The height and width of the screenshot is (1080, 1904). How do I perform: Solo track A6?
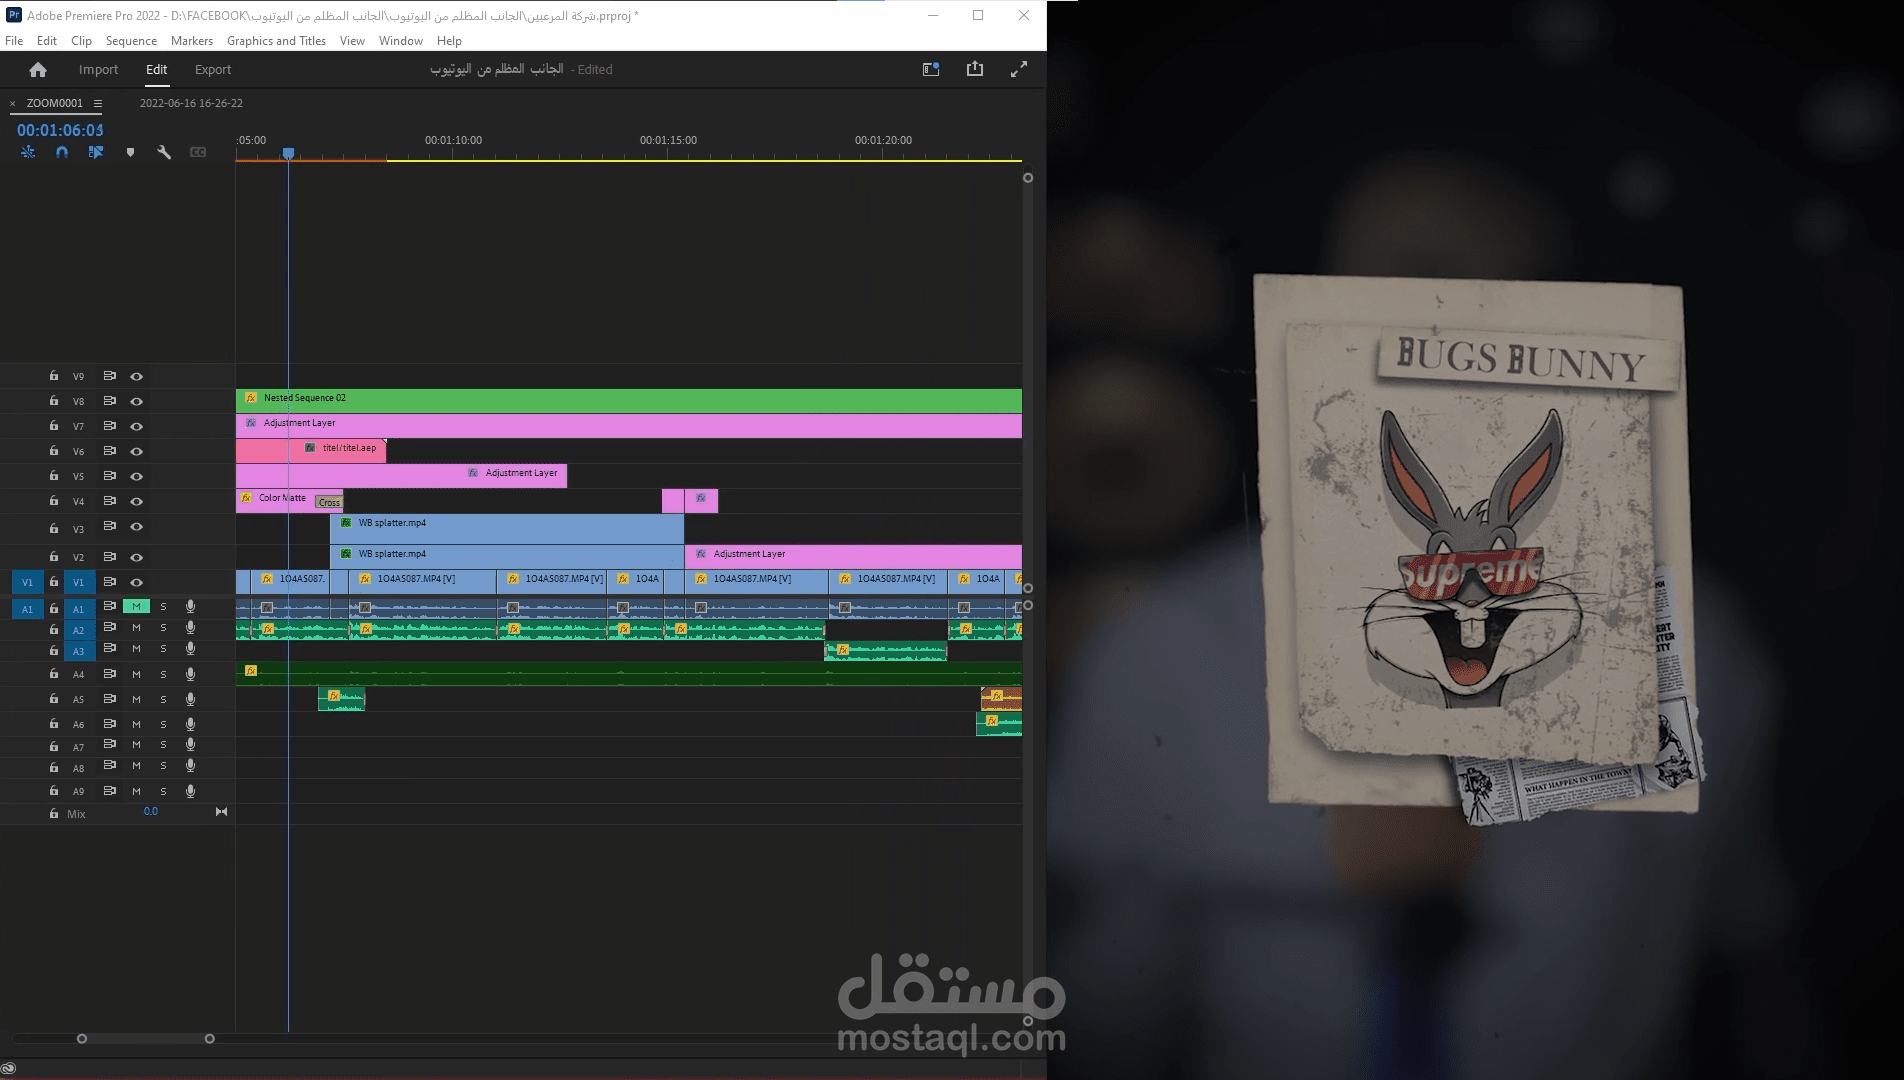point(163,724)
